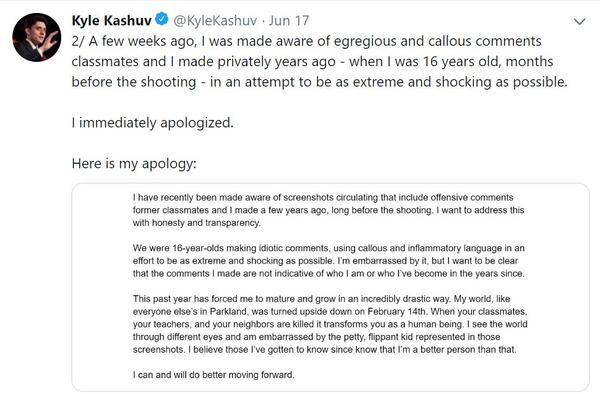
Task: Open the attached apology statement image
Action: [x=330, y=287]
